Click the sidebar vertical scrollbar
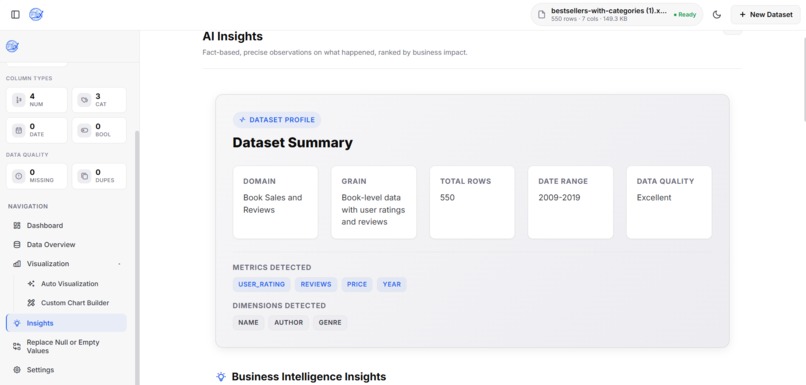This screenshot has height=385, width=806. click(137, 257)
